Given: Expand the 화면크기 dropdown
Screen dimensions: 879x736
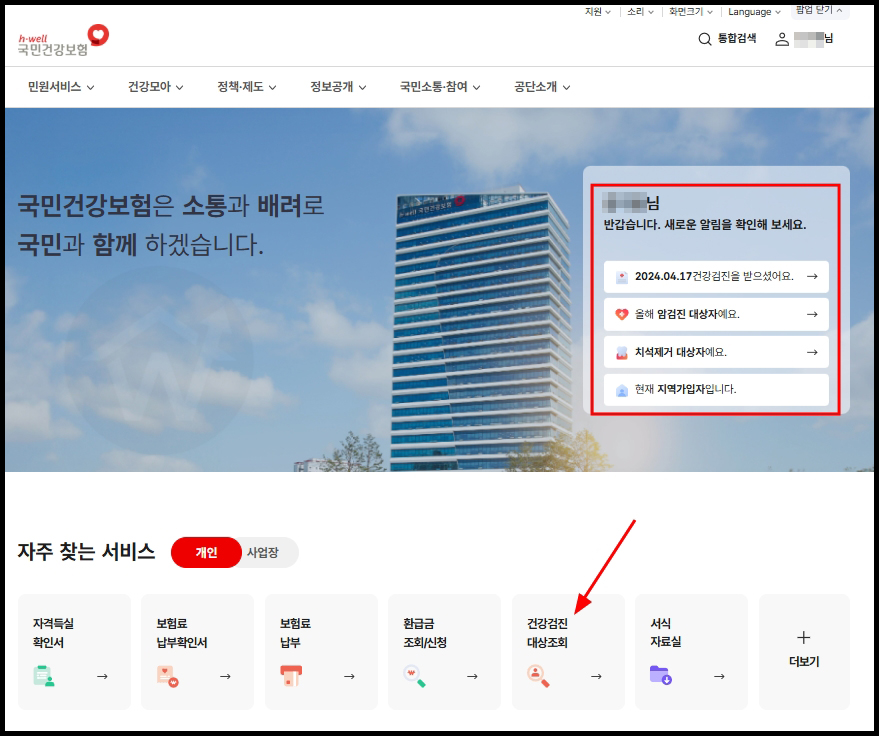Looking at the screenshot, I should coord(689,12).
